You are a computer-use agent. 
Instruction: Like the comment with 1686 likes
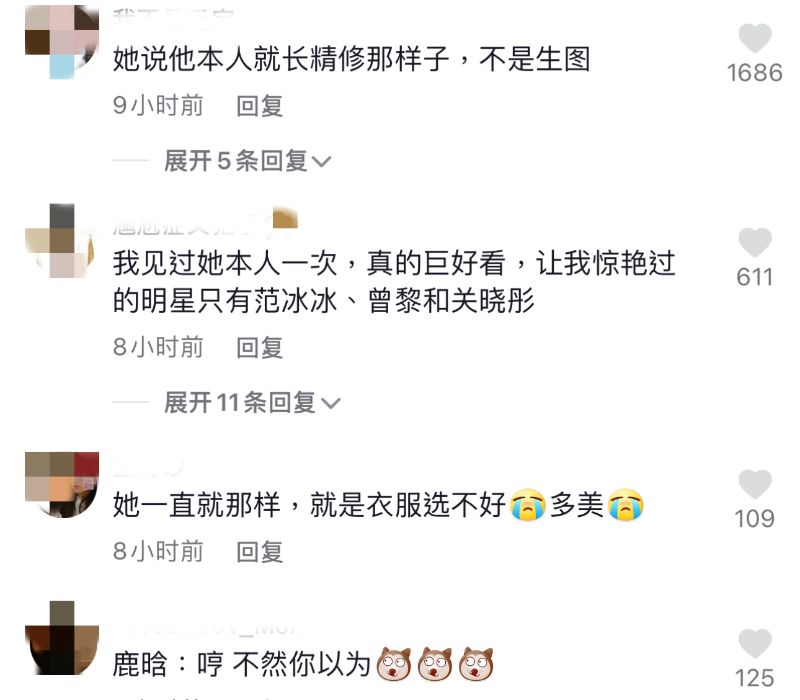[755, 38]
